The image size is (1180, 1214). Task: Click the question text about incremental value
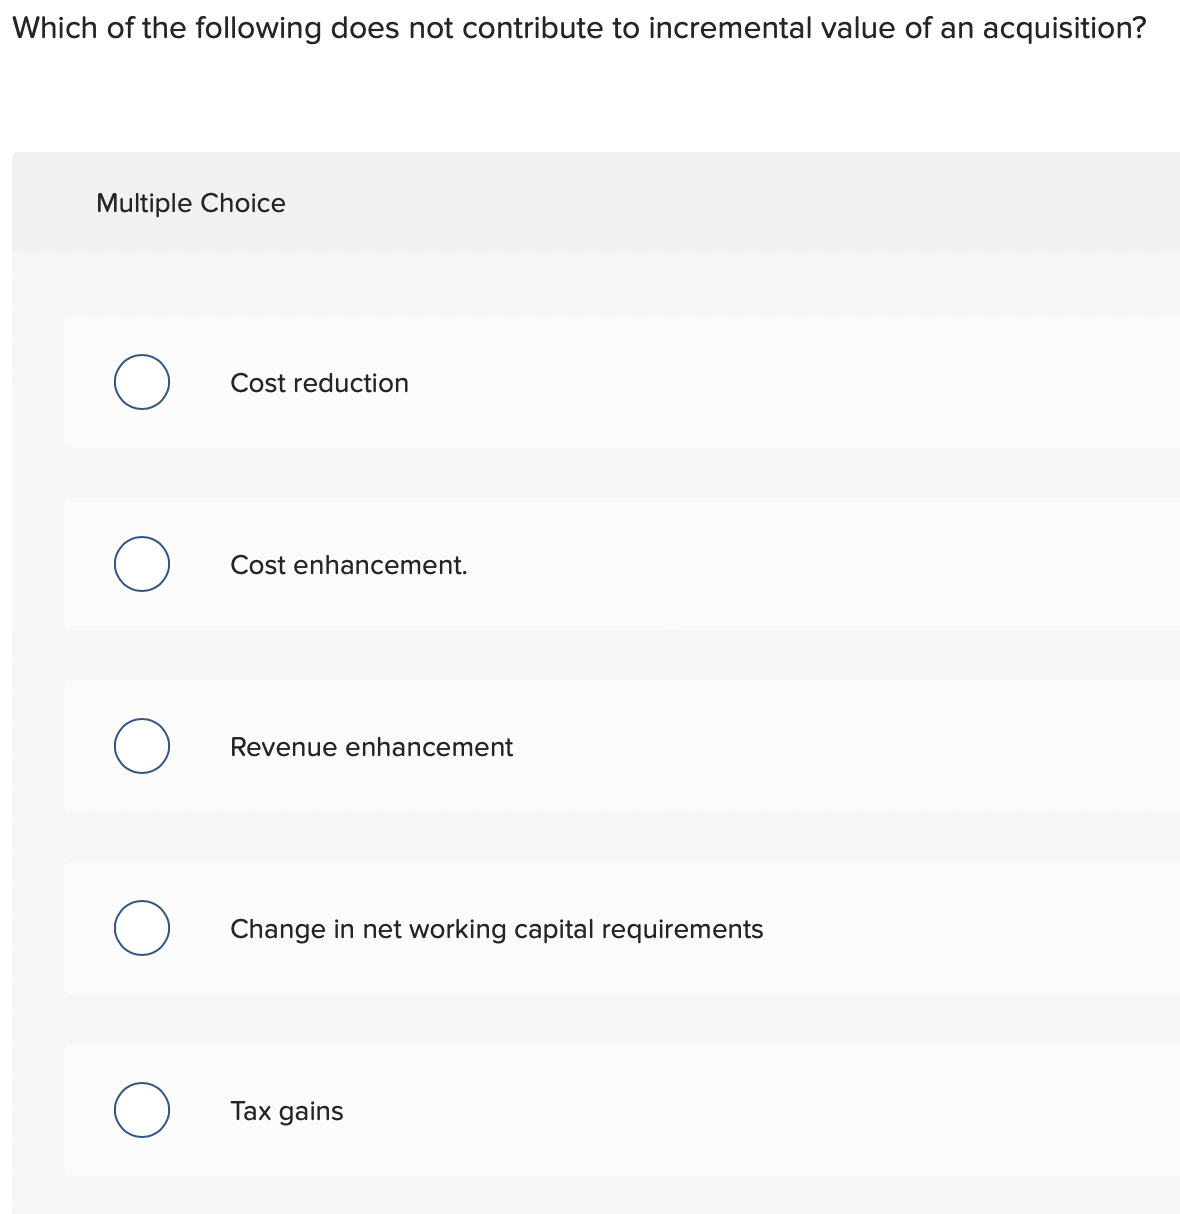pyautogui.click(x=580, y=27)
